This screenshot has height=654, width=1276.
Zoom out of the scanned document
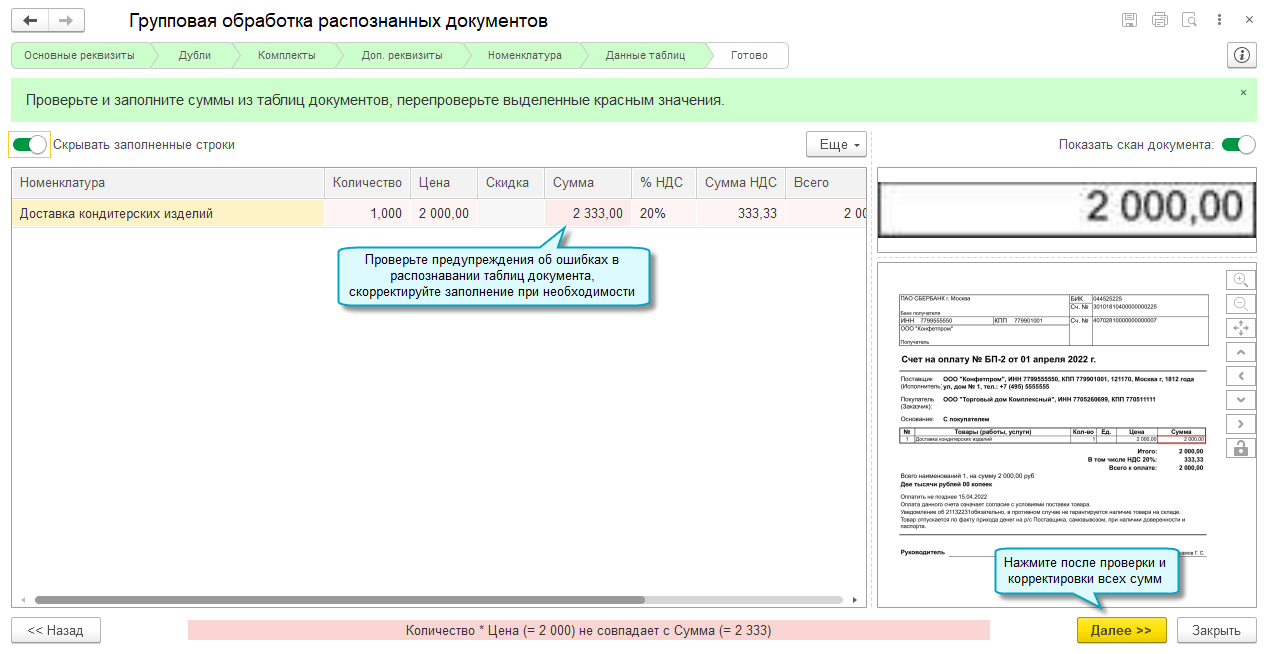coord(1241,304)
